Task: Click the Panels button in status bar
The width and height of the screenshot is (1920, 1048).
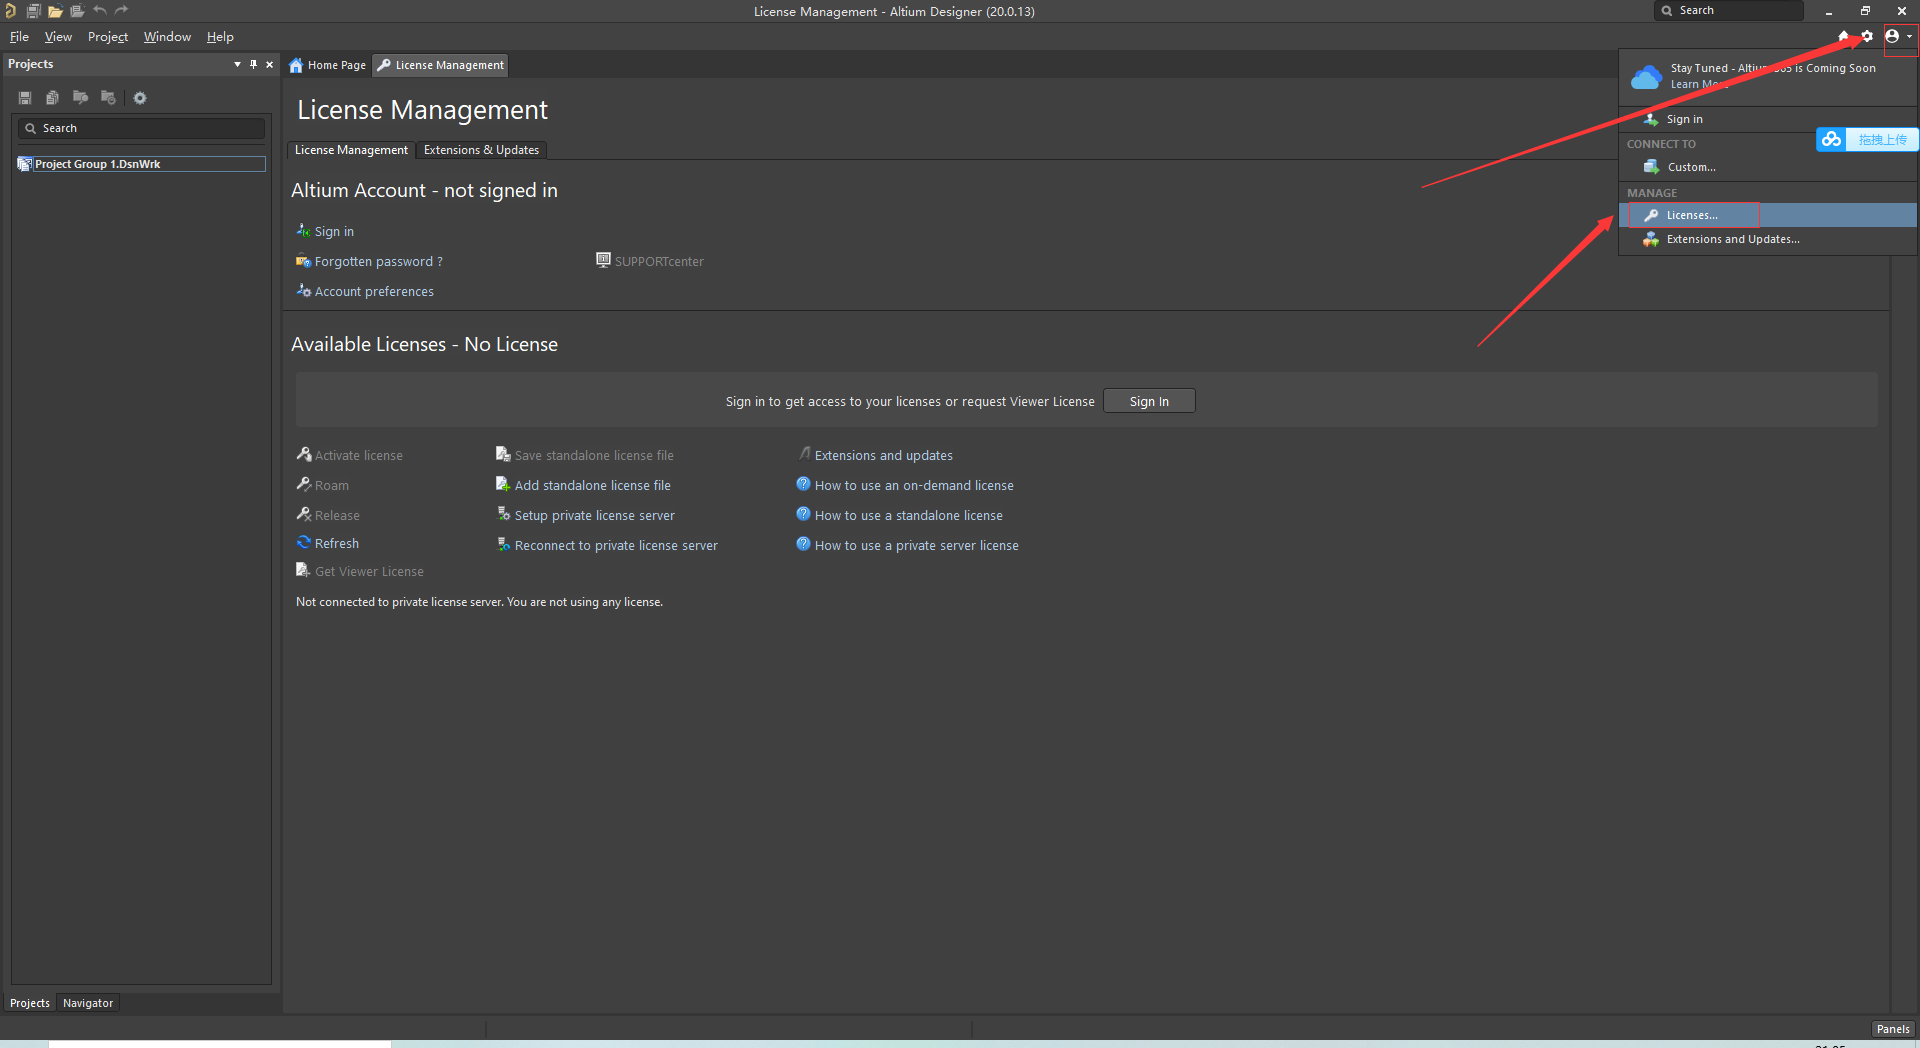Action: pyautogui.click(x=1893, y=1029)
